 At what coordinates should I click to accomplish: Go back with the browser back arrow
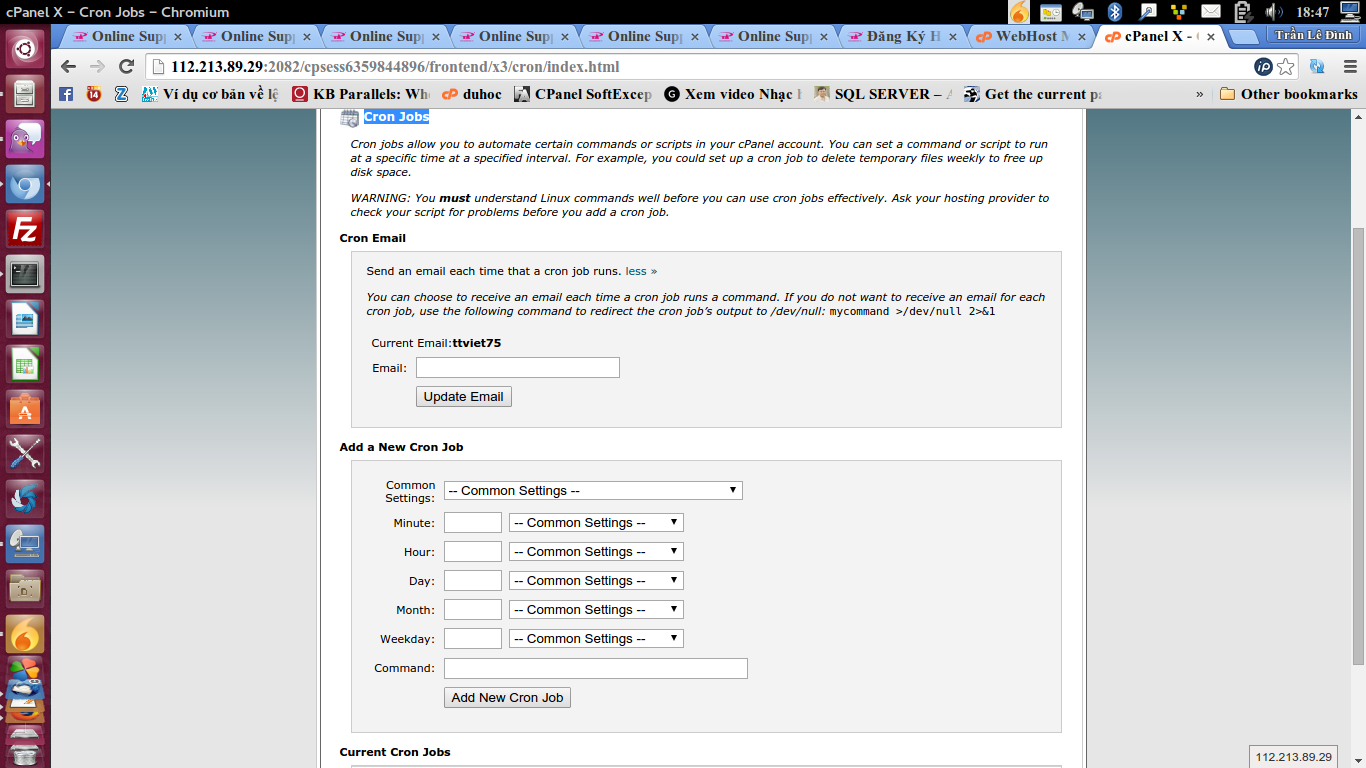69,67
